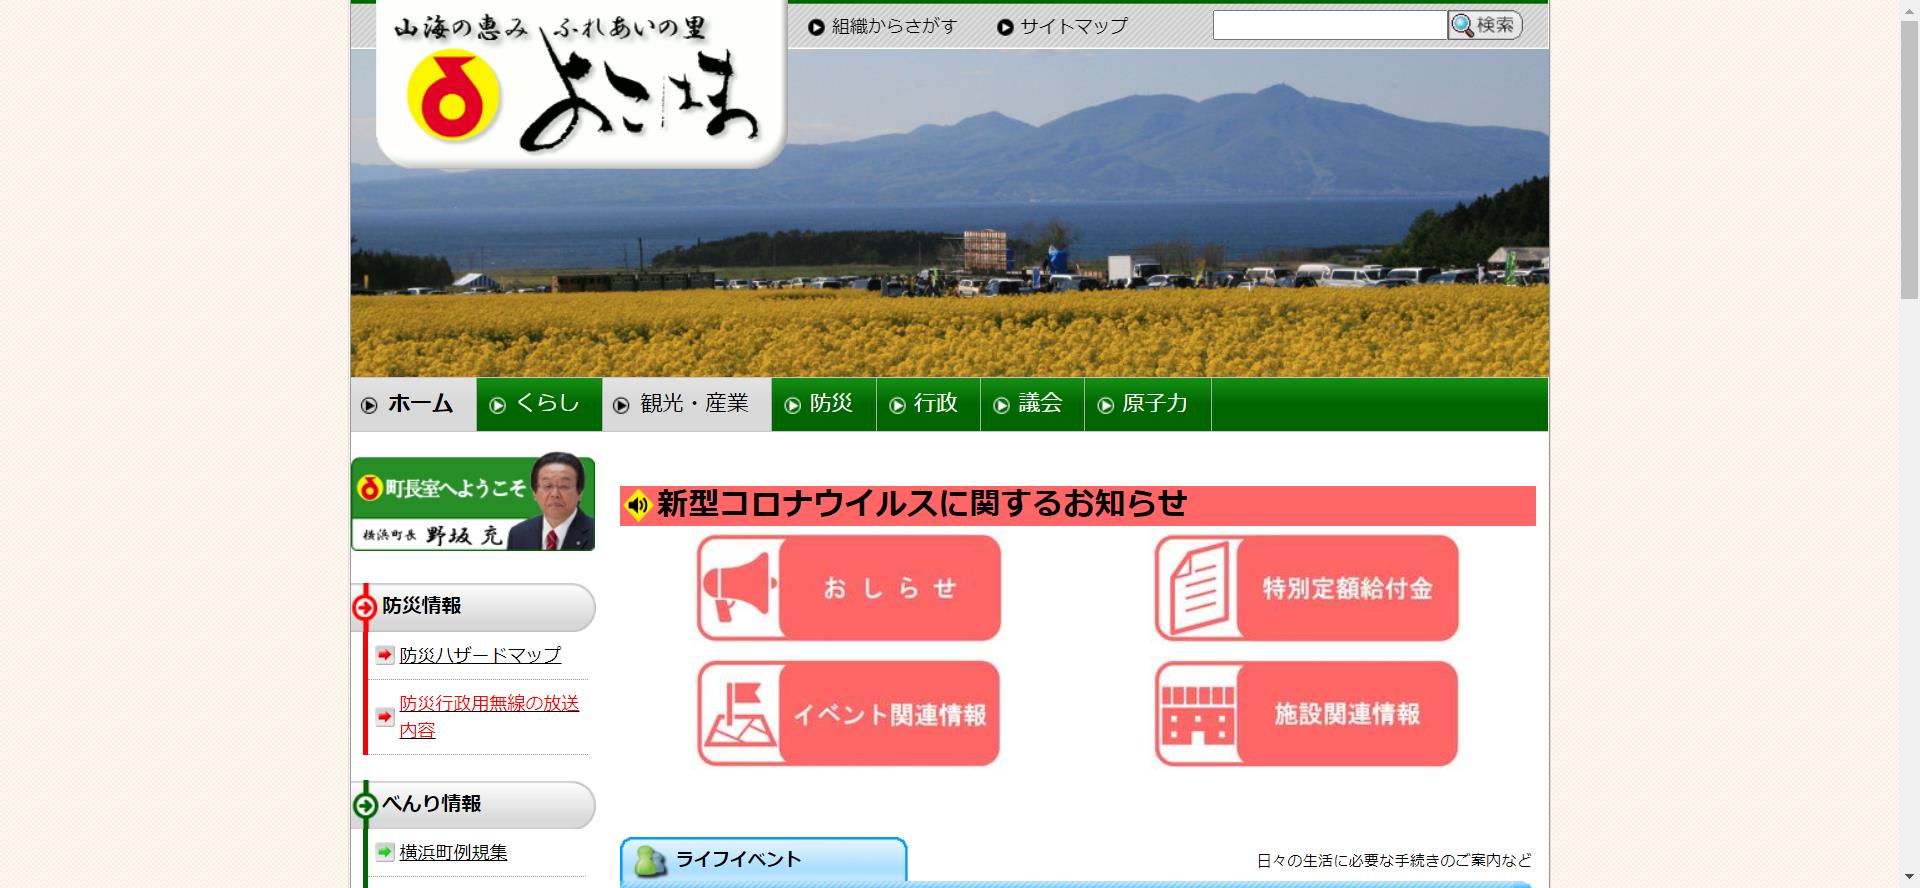Click the Yokohama town logo emblem

[x=453, y=97]
